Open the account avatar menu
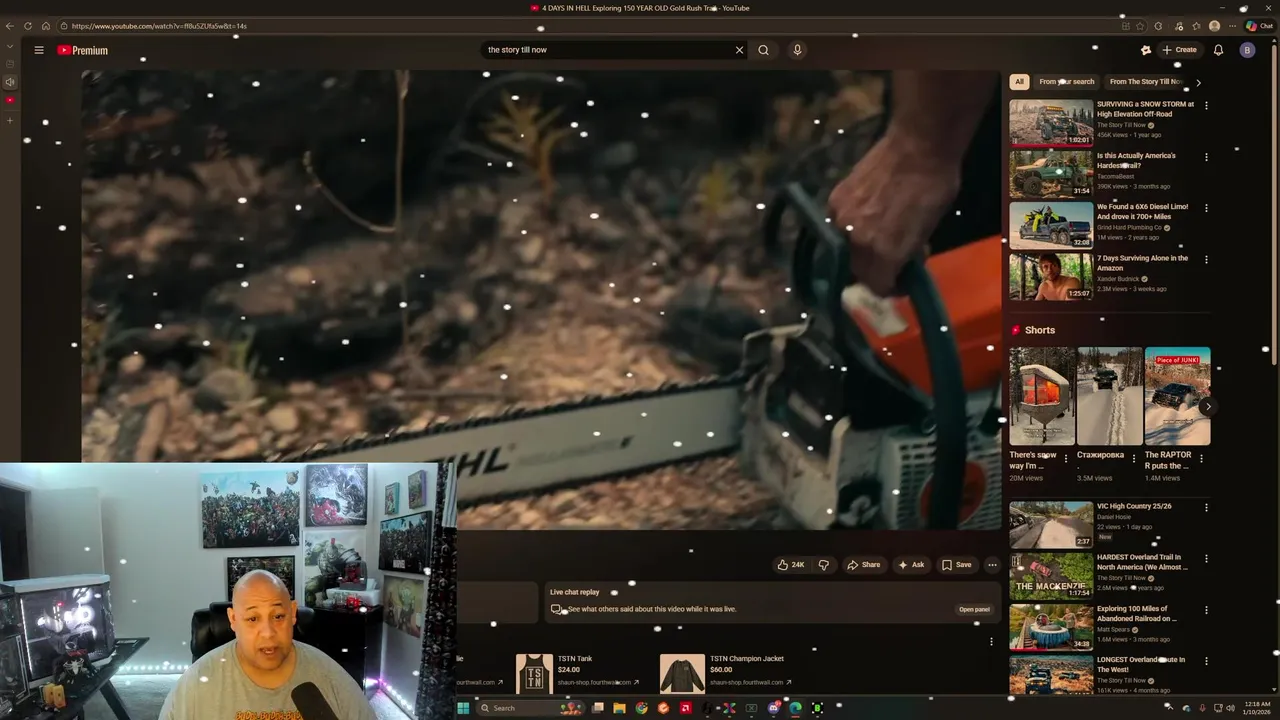 1247,50
